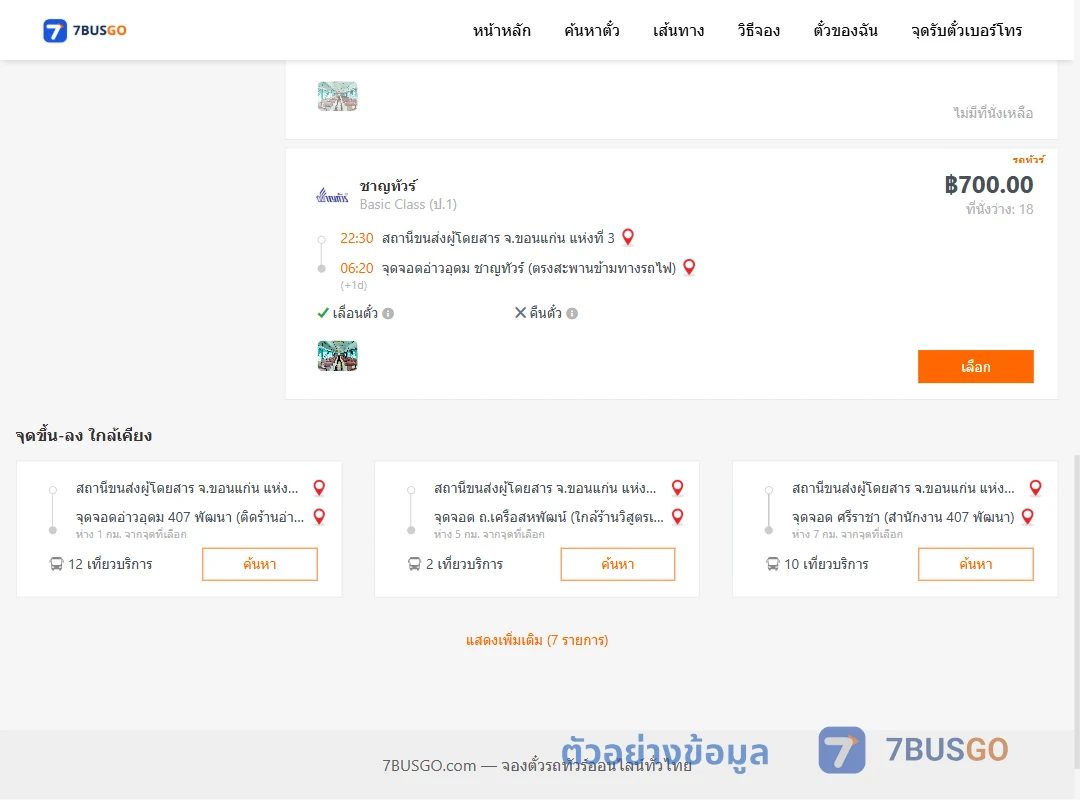
Task: Click the ไม่มีที่นั่งเหลือ text
Action: click(x=993, y=113)
